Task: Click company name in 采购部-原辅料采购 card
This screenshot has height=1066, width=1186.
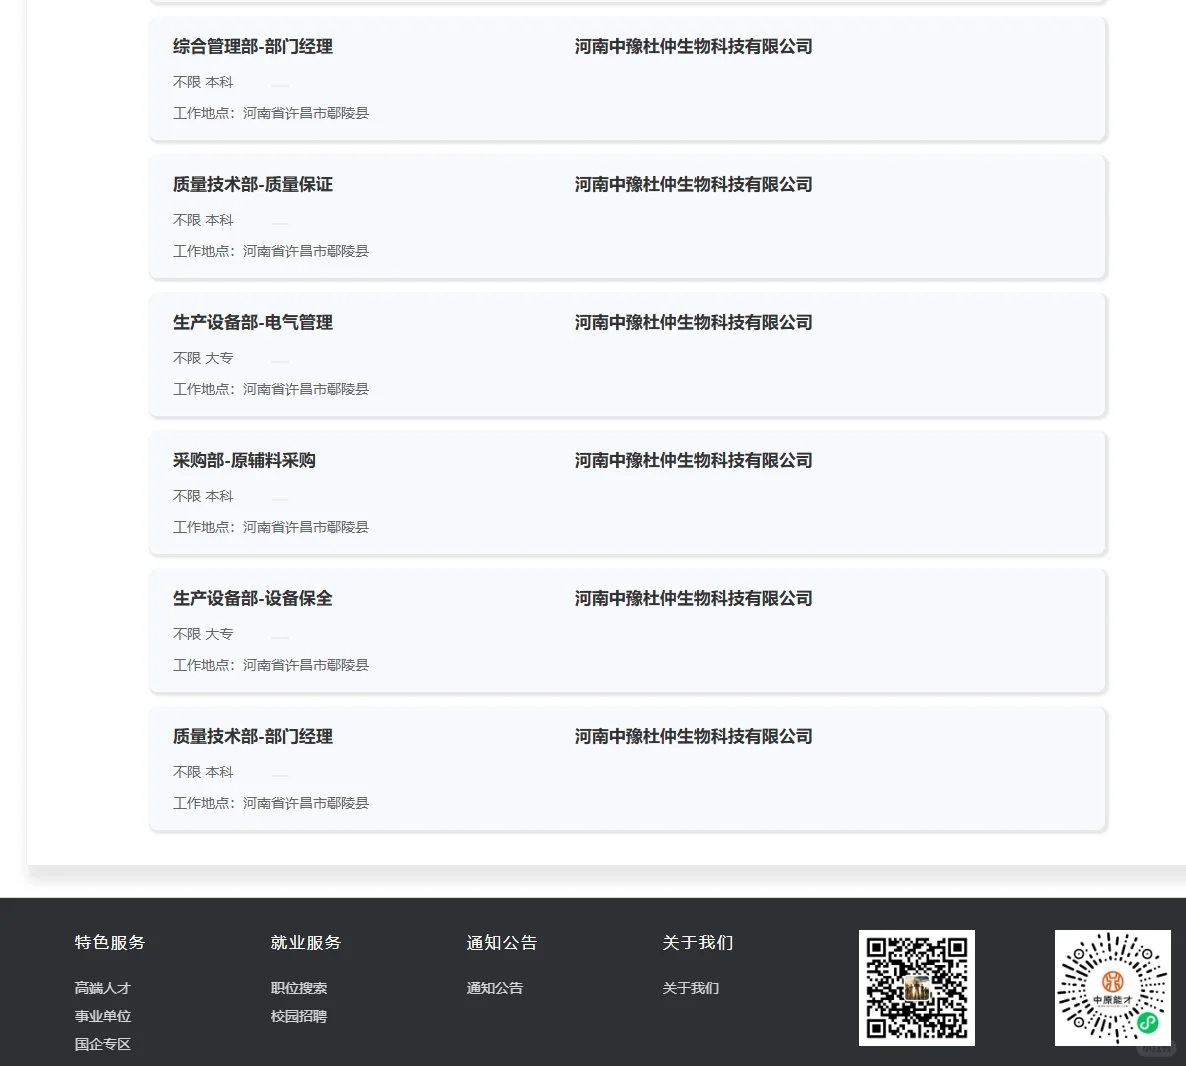Action: 694,461
